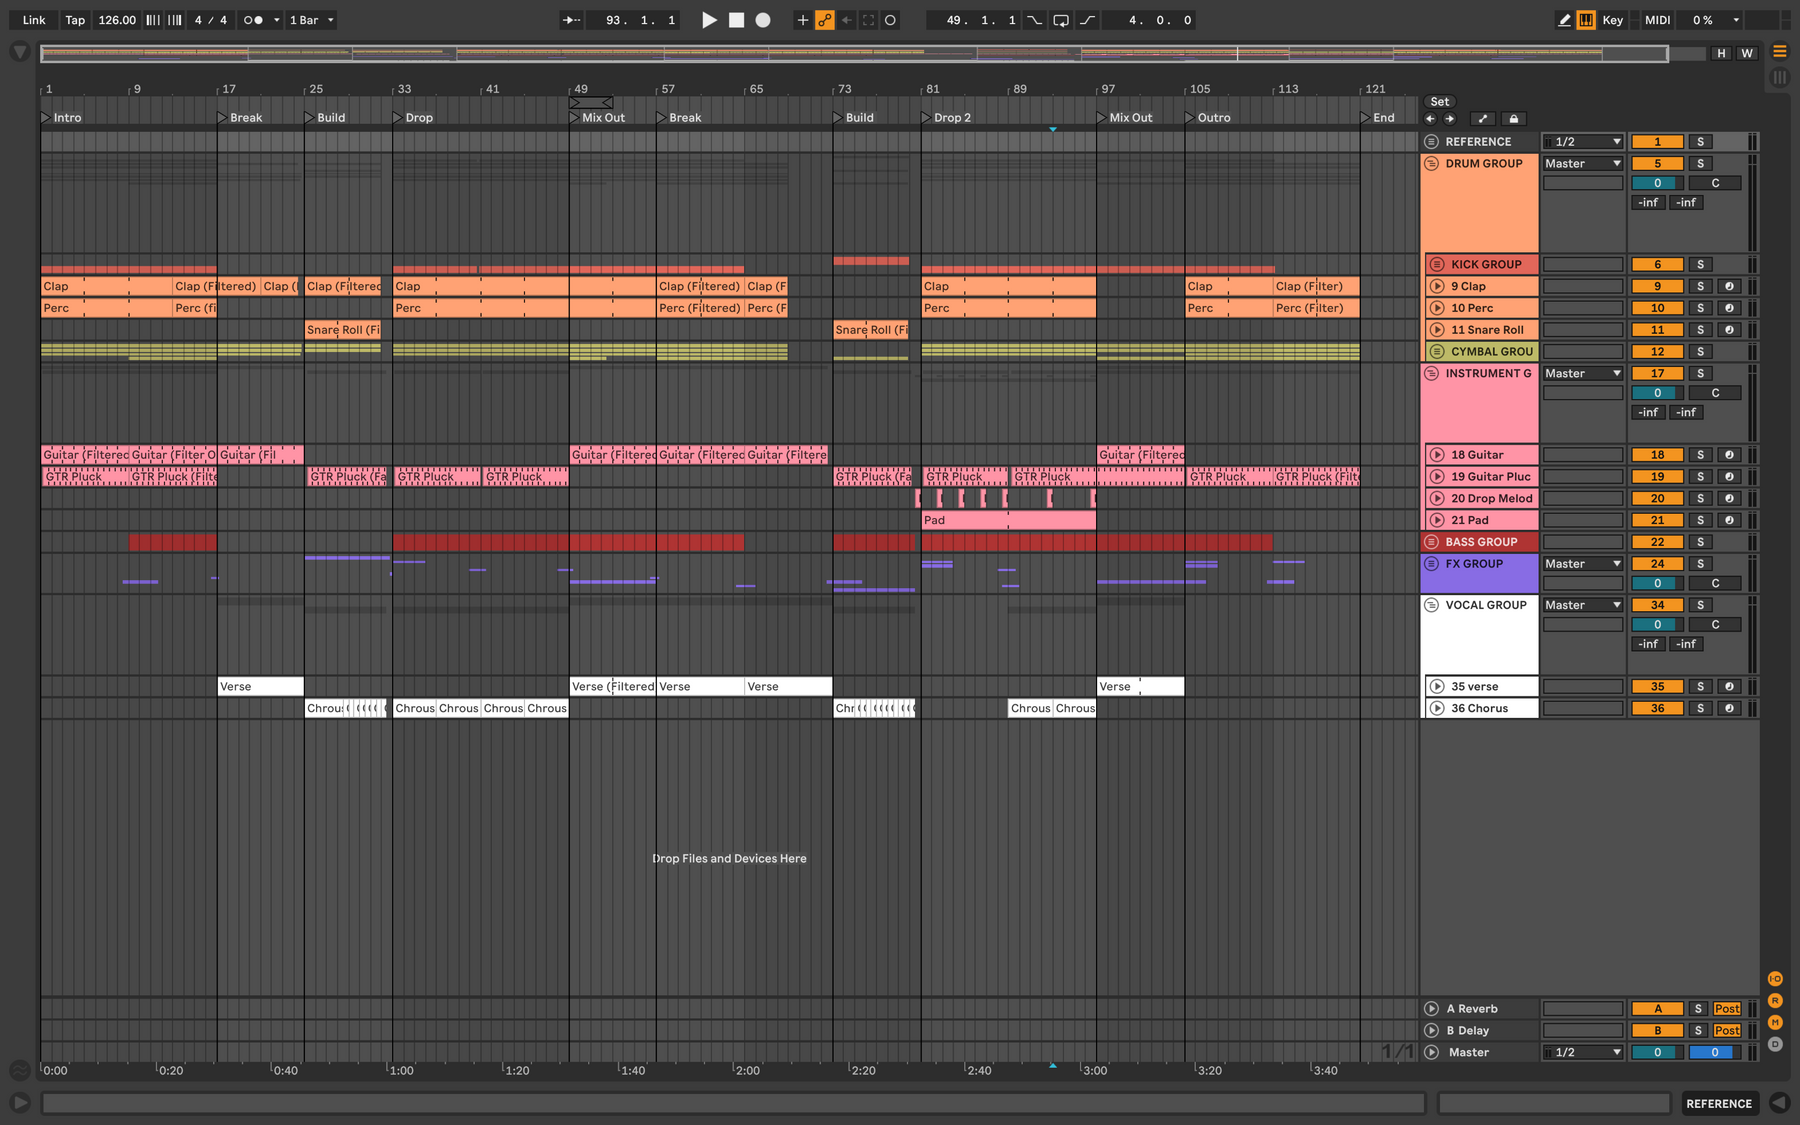Viewport: 1800px width, 1125px height.
Task: Solo the 9 Clap track
Action: click(1700, 286)
